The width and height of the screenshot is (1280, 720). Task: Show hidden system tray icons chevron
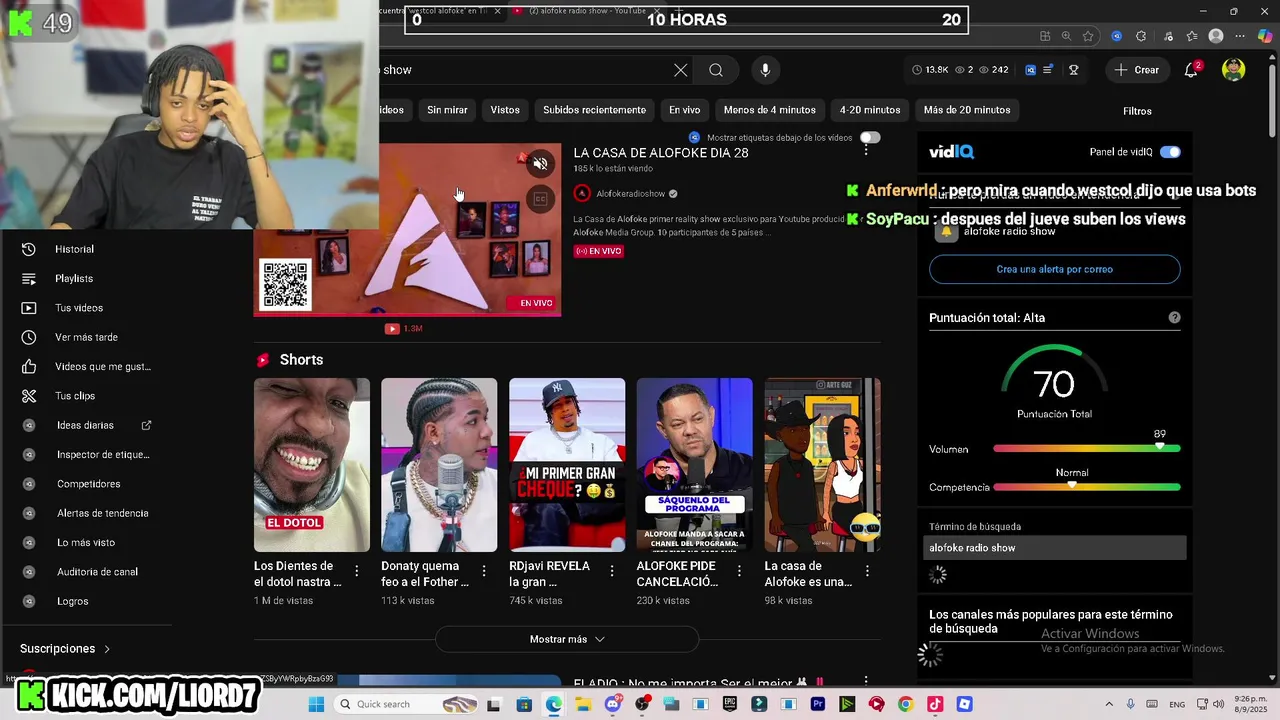(1111, 704)
